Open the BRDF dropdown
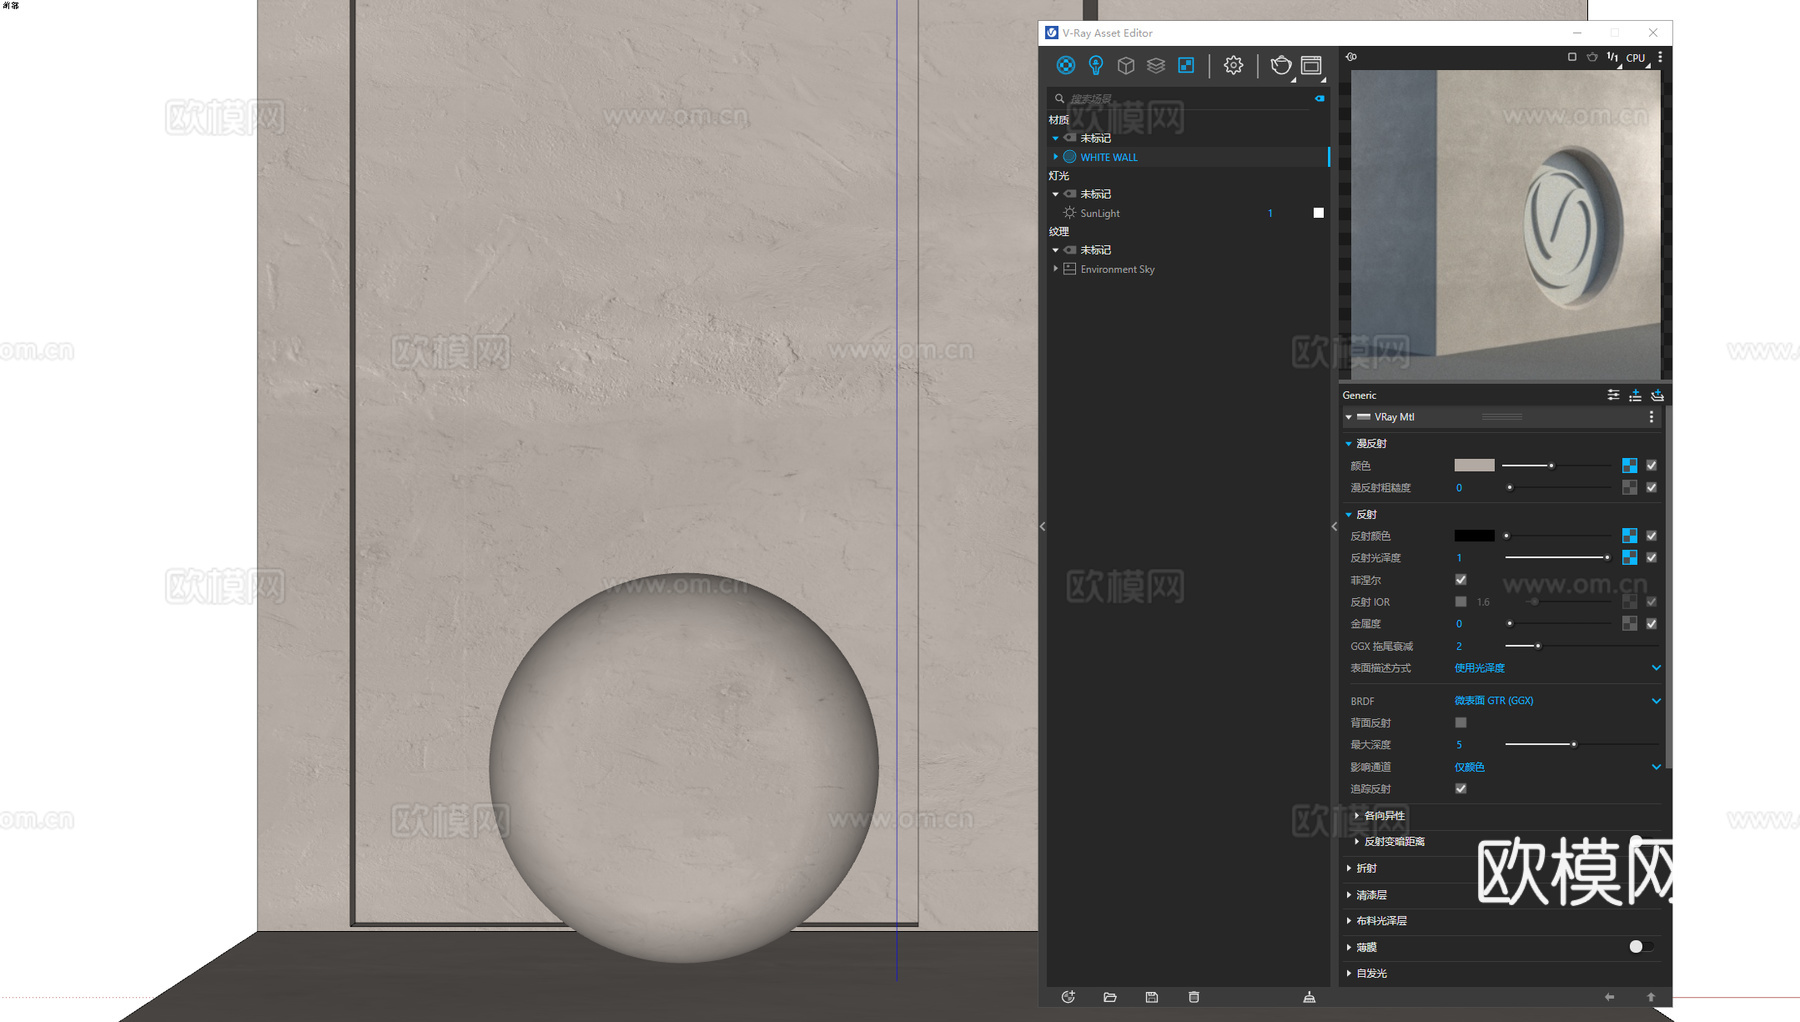Viewport: 1800px width, 1022px height. pyautogui.click(x=1557, y=701)
